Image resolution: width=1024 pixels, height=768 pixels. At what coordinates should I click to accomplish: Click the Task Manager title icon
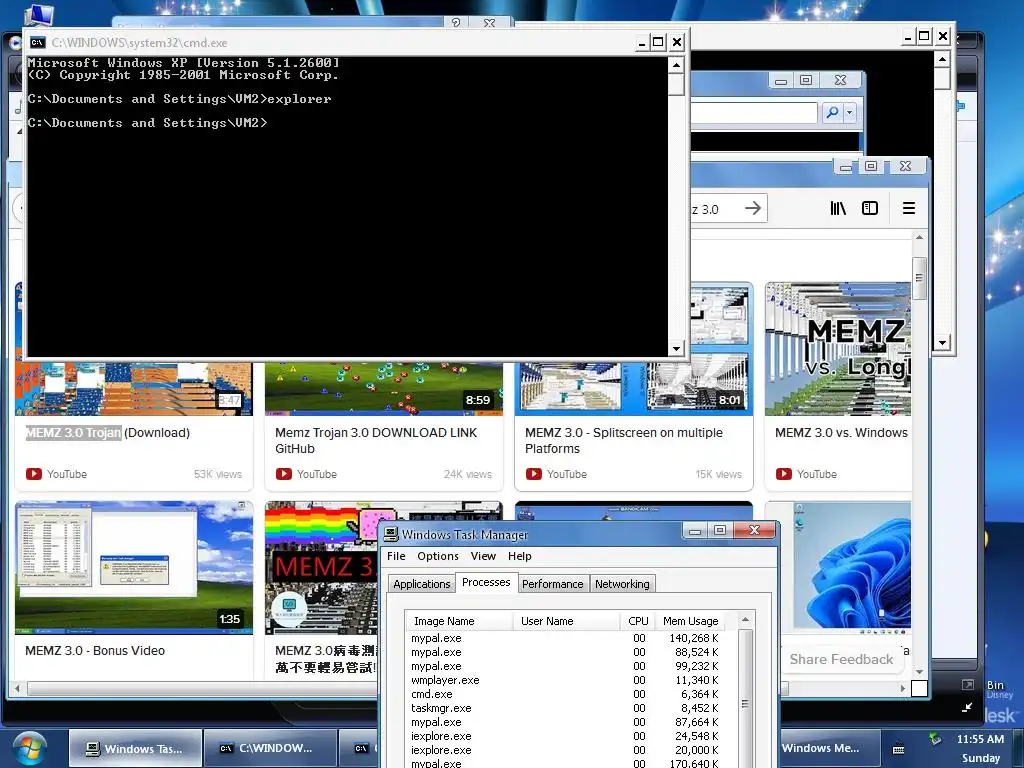pos(391,534)
